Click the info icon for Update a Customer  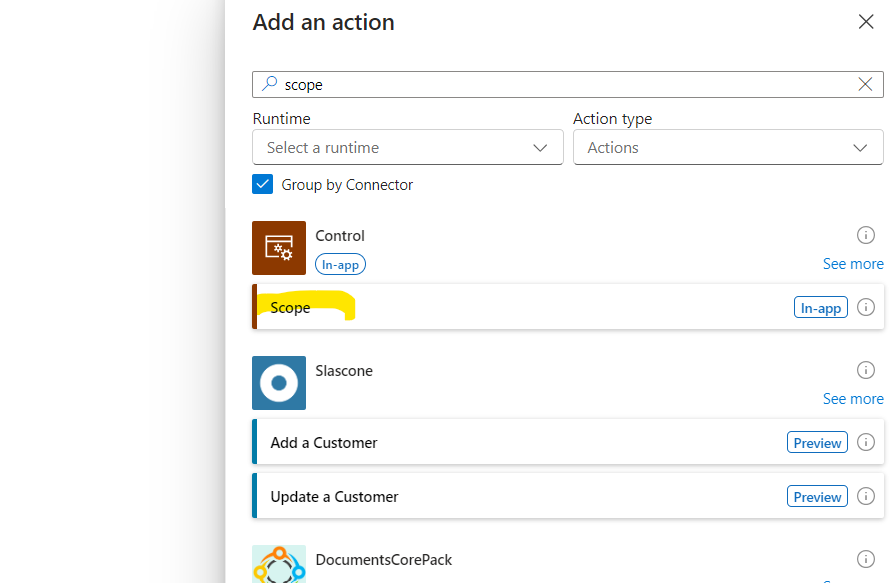pos(866,496)
